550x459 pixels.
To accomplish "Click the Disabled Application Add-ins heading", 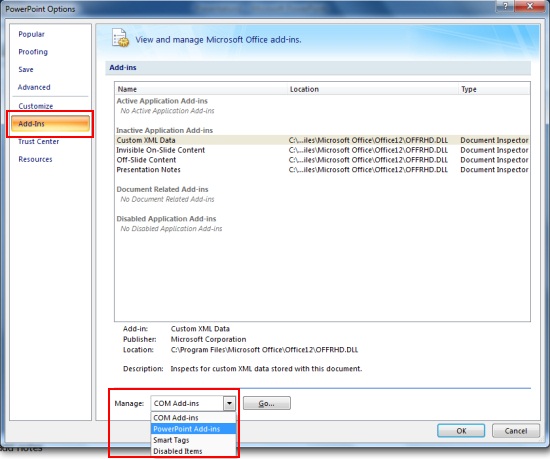I will (x=166, y=219).
